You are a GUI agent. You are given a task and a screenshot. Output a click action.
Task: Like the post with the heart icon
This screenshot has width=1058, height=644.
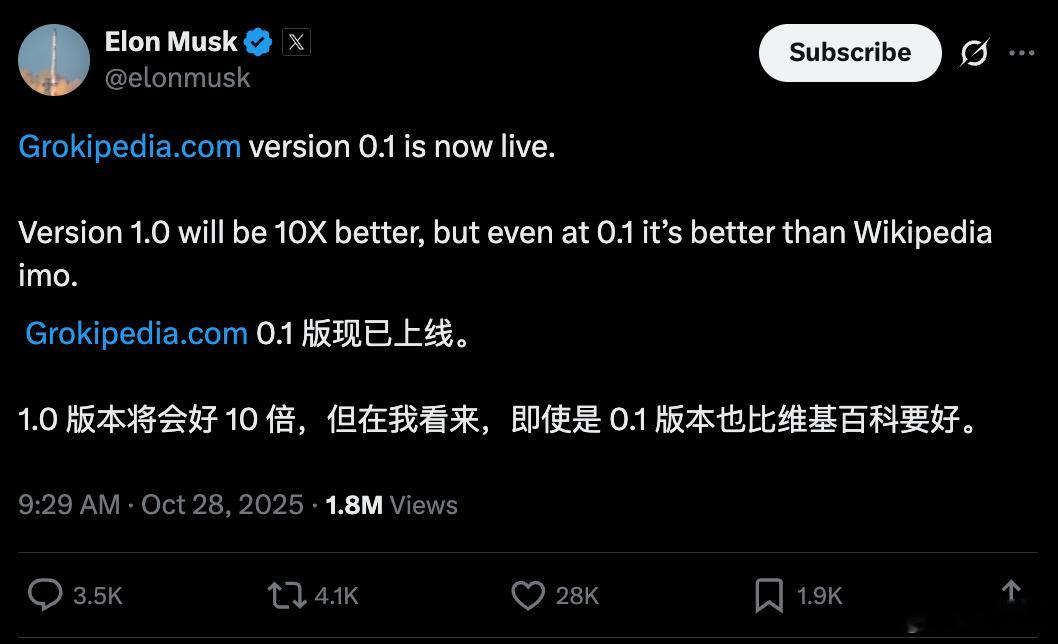(x=528, y=595)
